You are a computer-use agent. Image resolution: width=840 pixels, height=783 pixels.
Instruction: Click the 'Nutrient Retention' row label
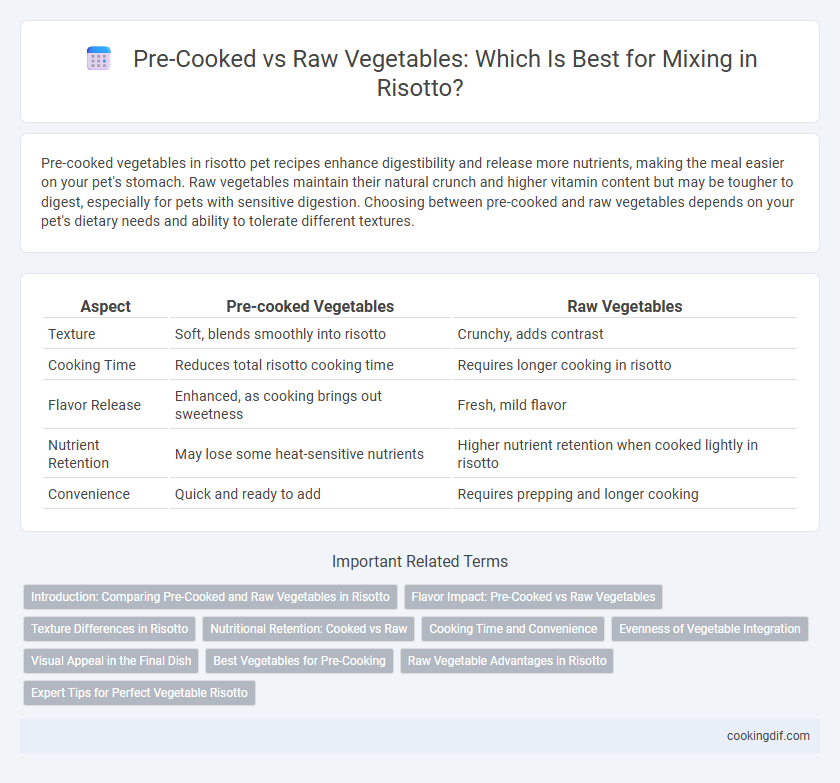click(78, 454)
